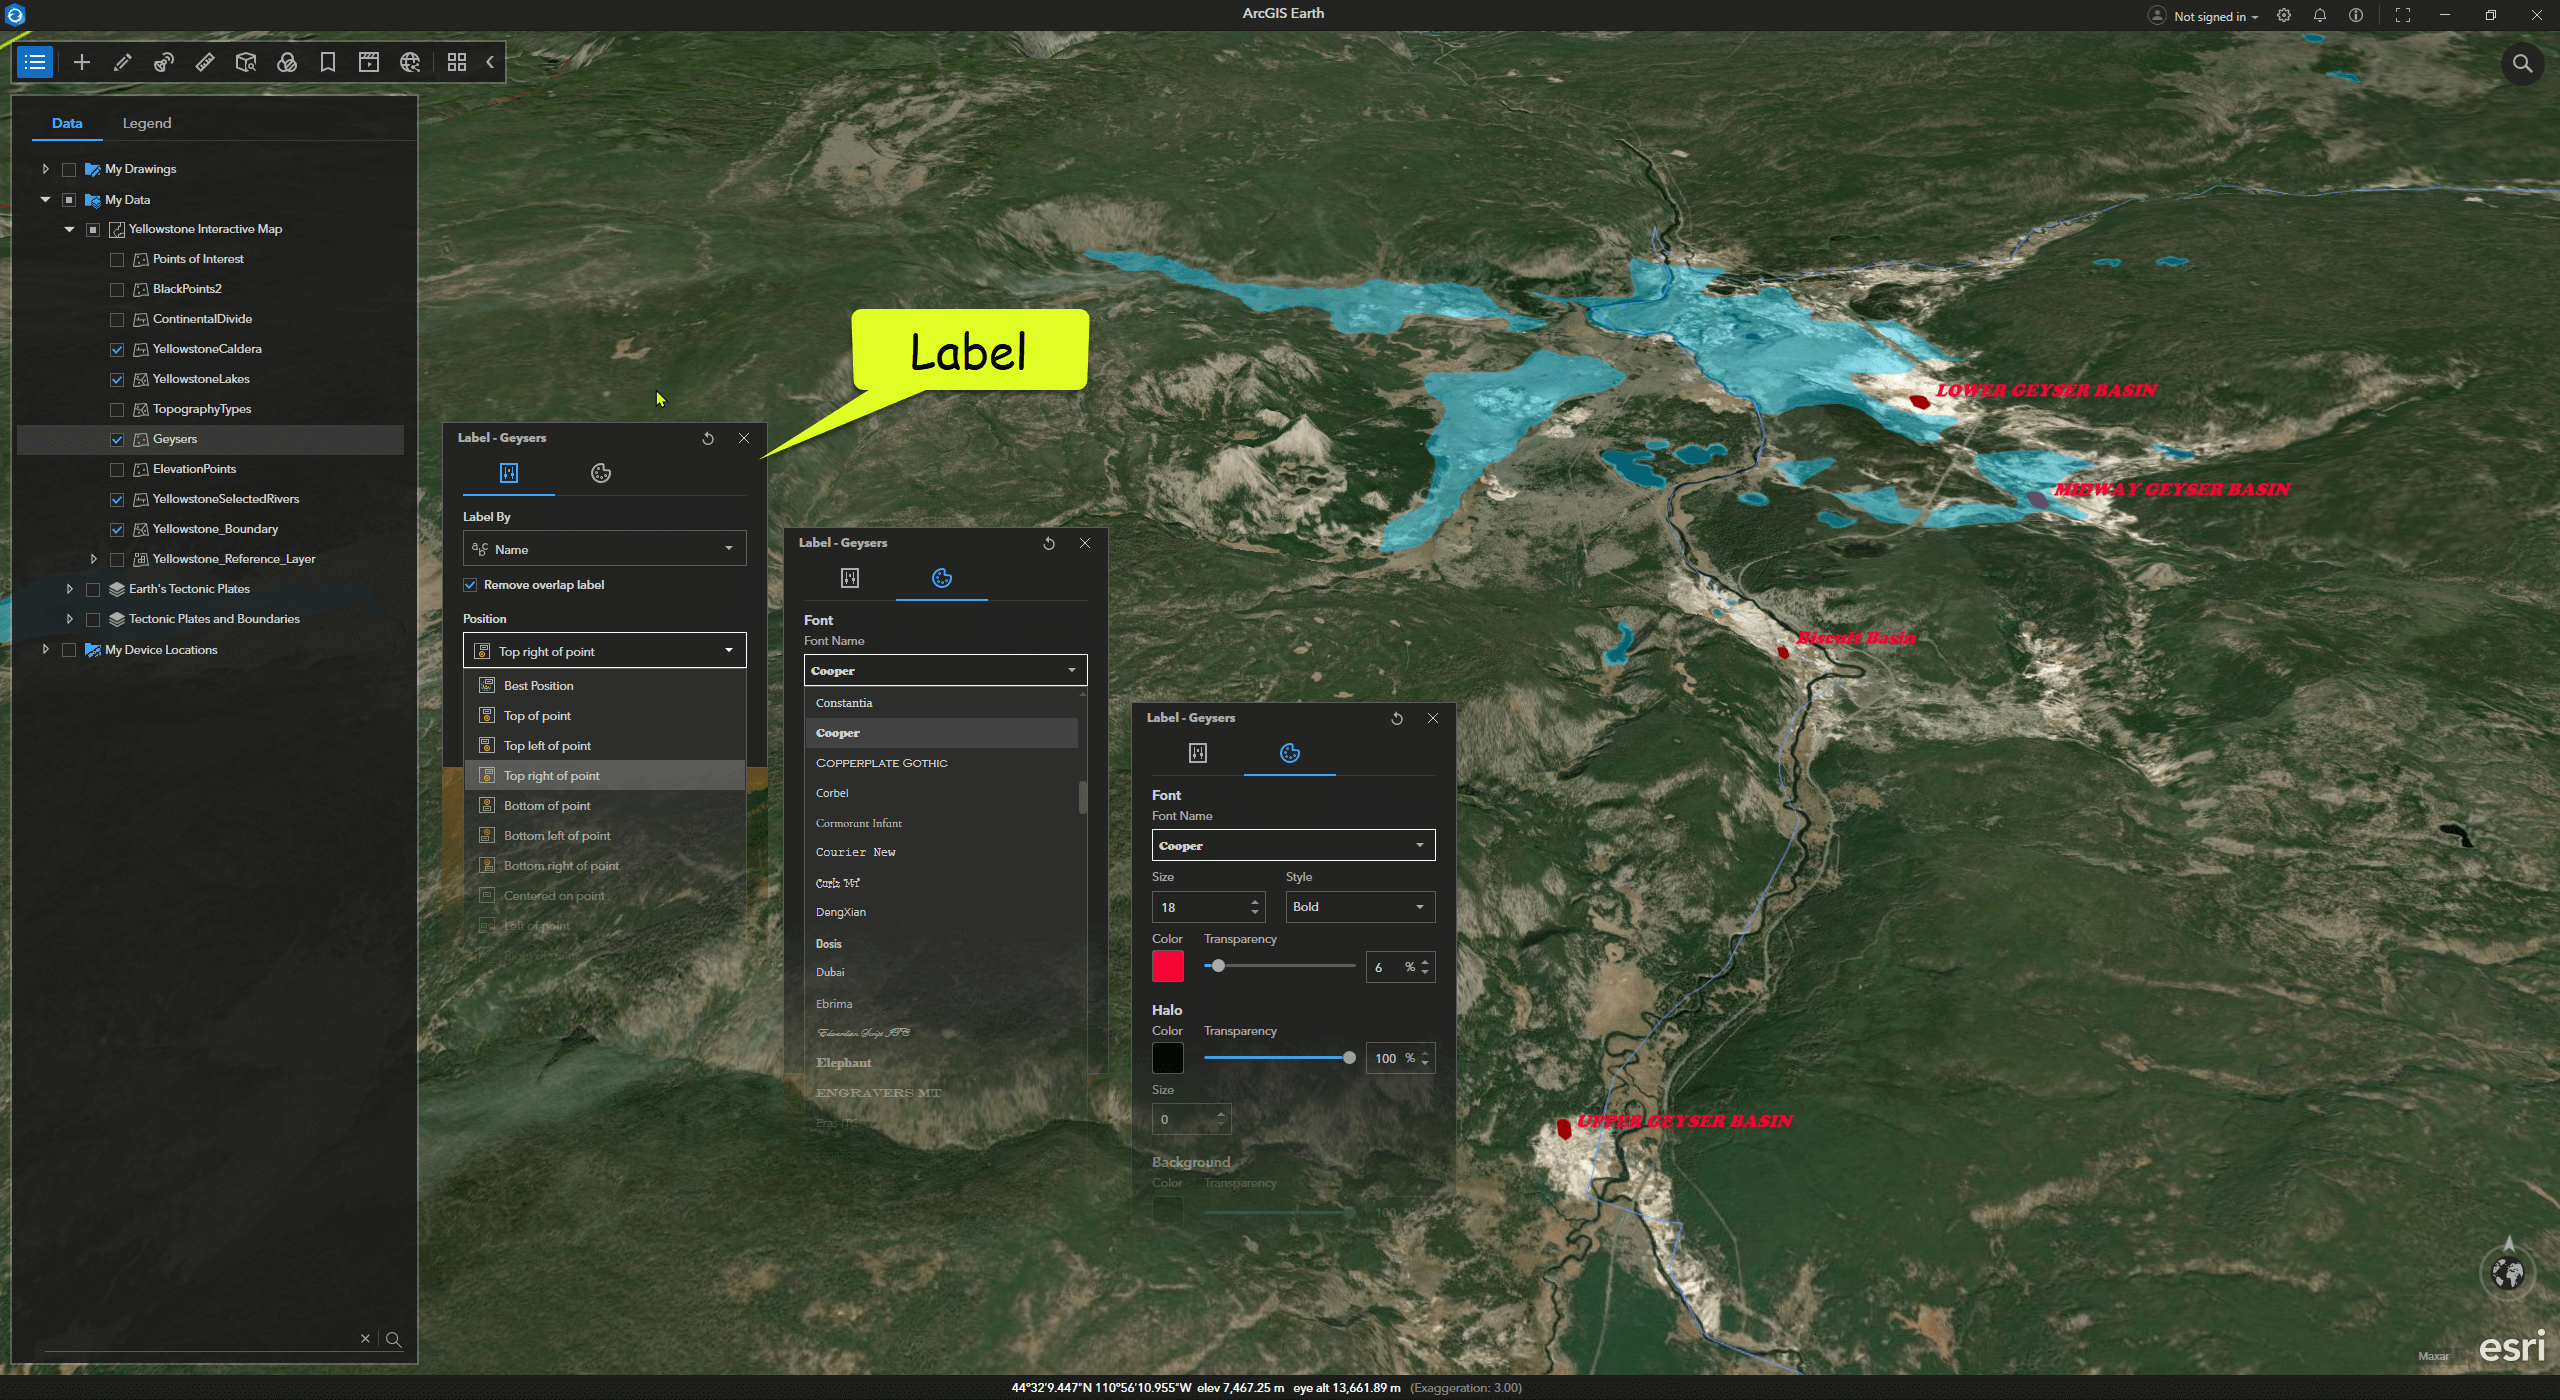Open the Label By Name dropdown

tap(604, 549)
